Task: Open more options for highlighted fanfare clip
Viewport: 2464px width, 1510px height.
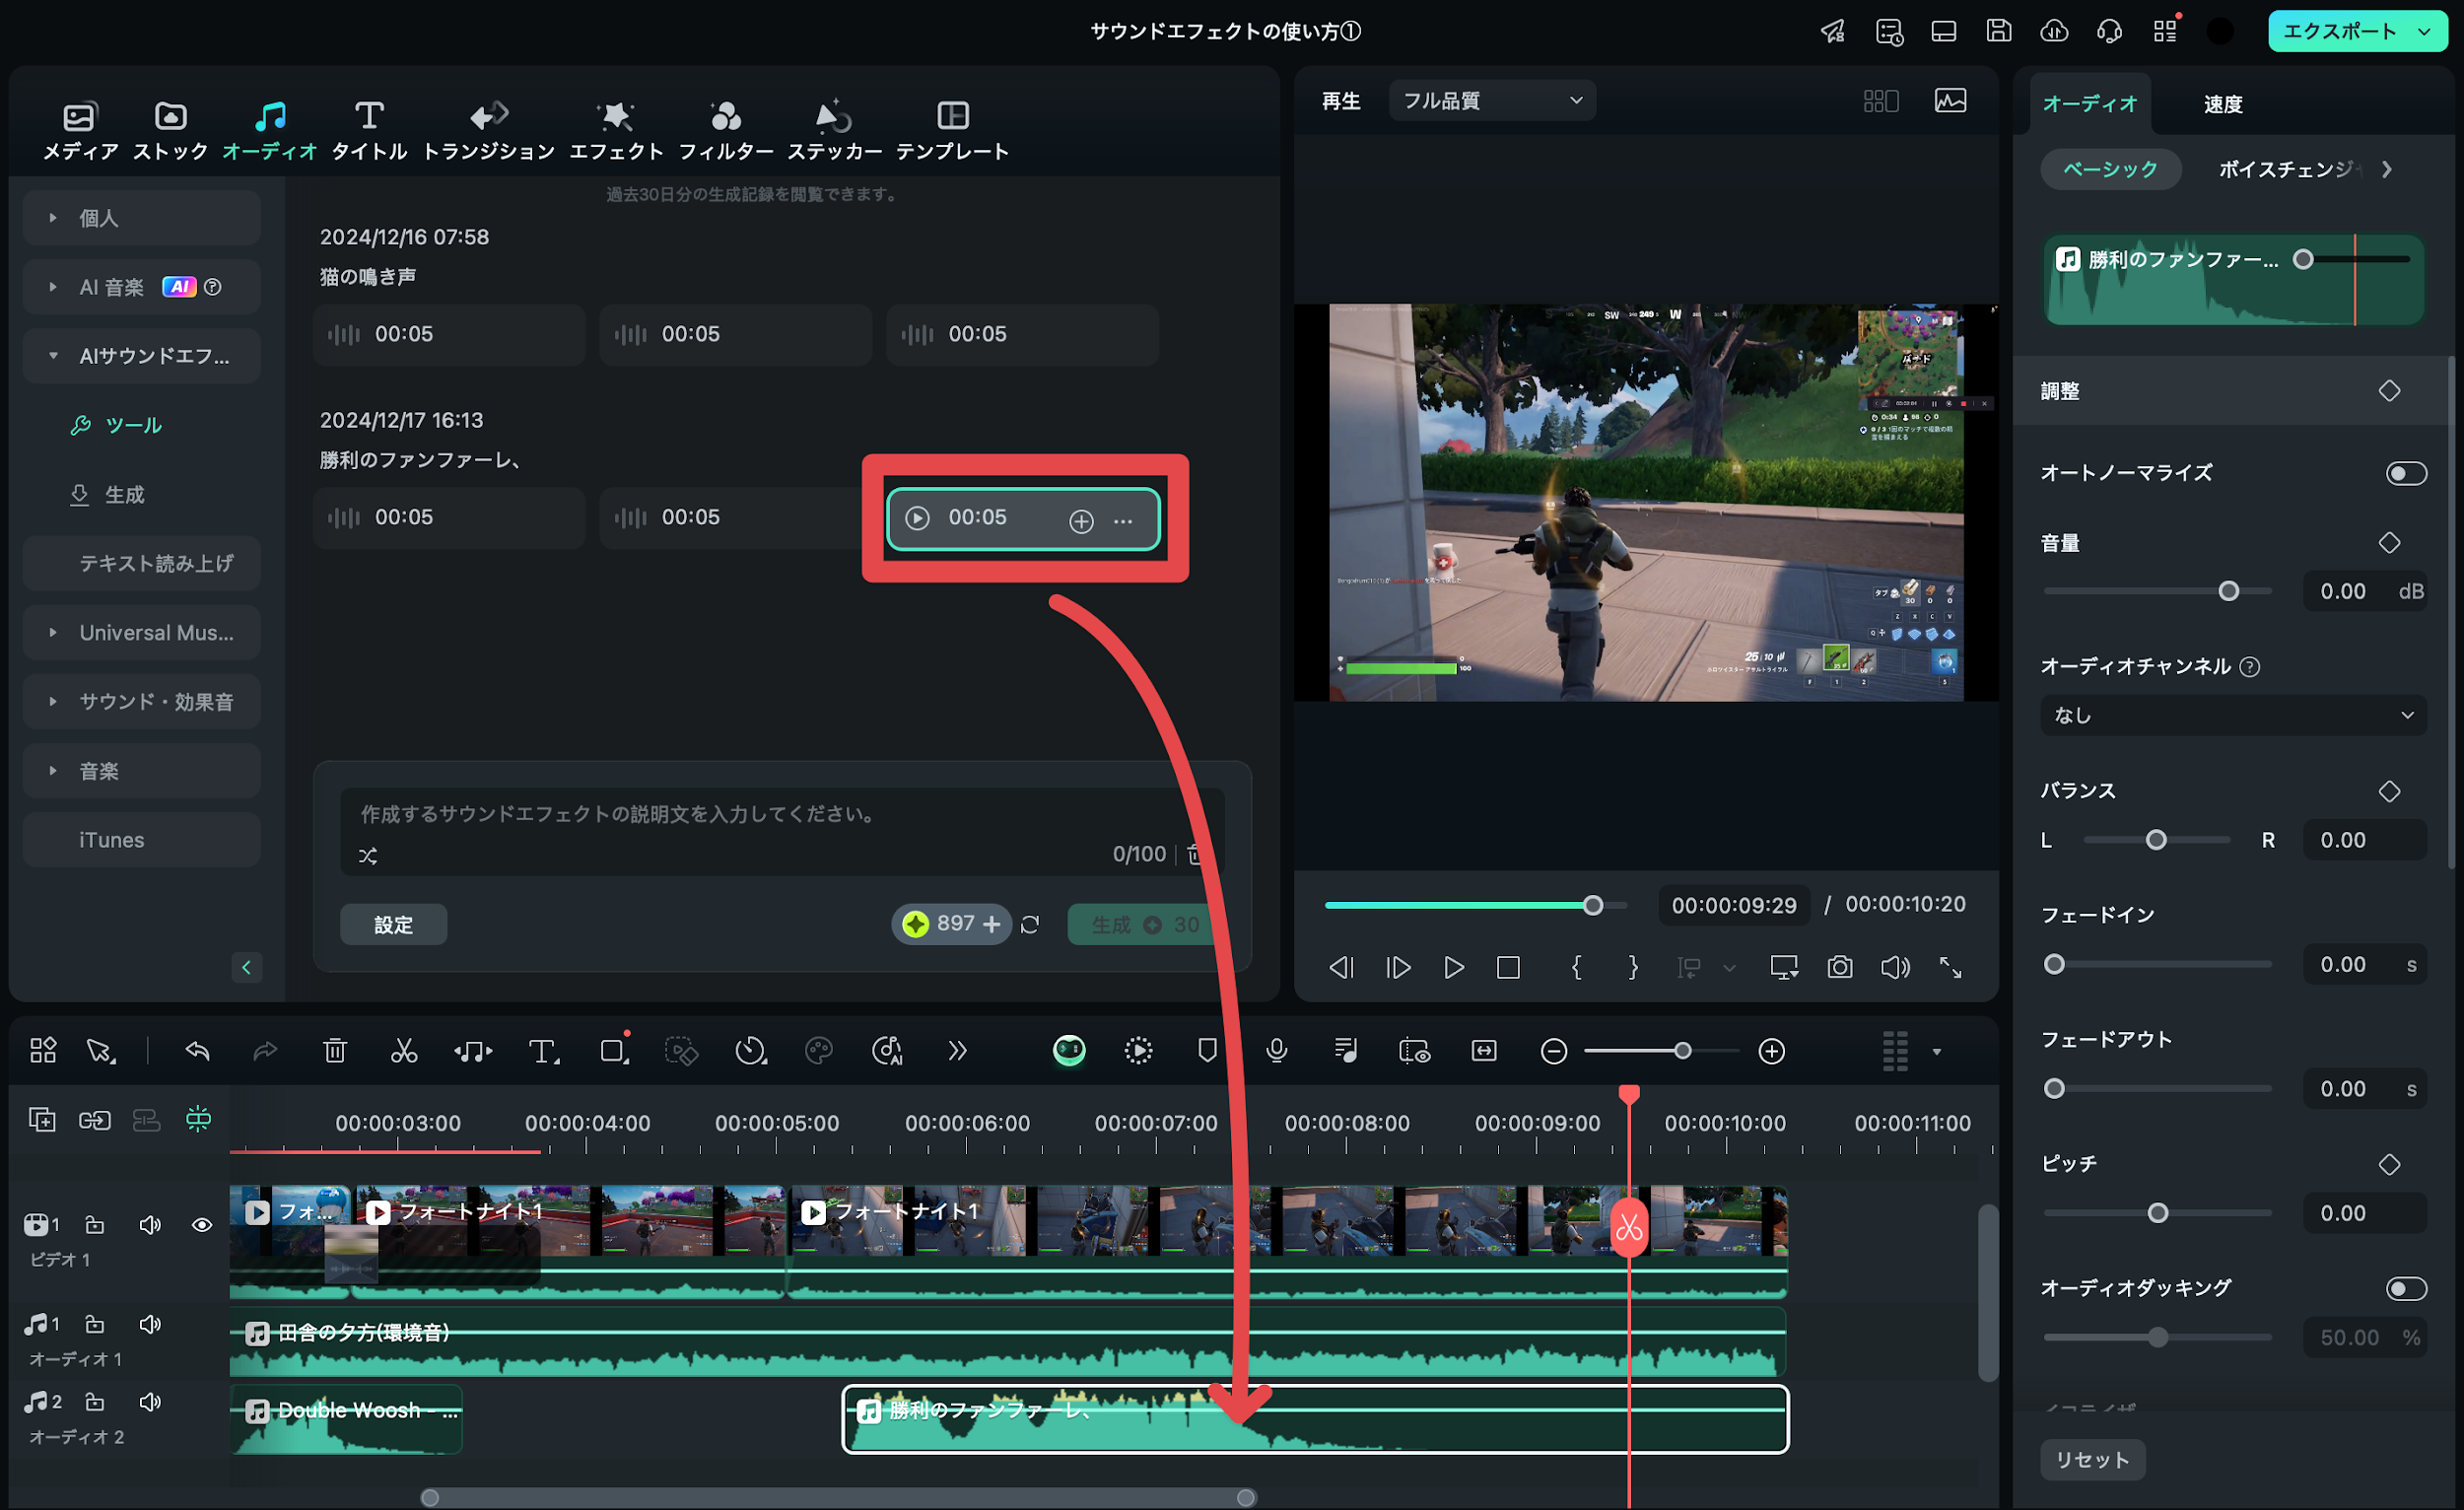Action: click(1123, 520)
